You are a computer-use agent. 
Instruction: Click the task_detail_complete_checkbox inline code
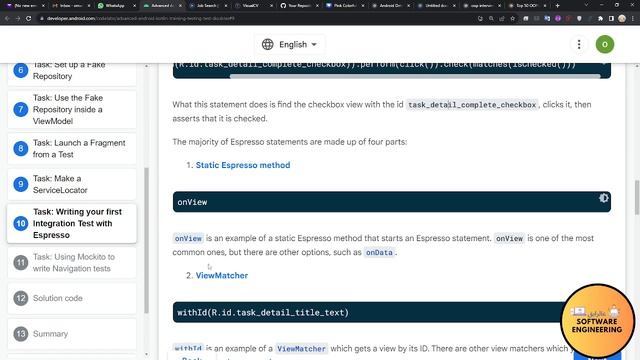472,105
